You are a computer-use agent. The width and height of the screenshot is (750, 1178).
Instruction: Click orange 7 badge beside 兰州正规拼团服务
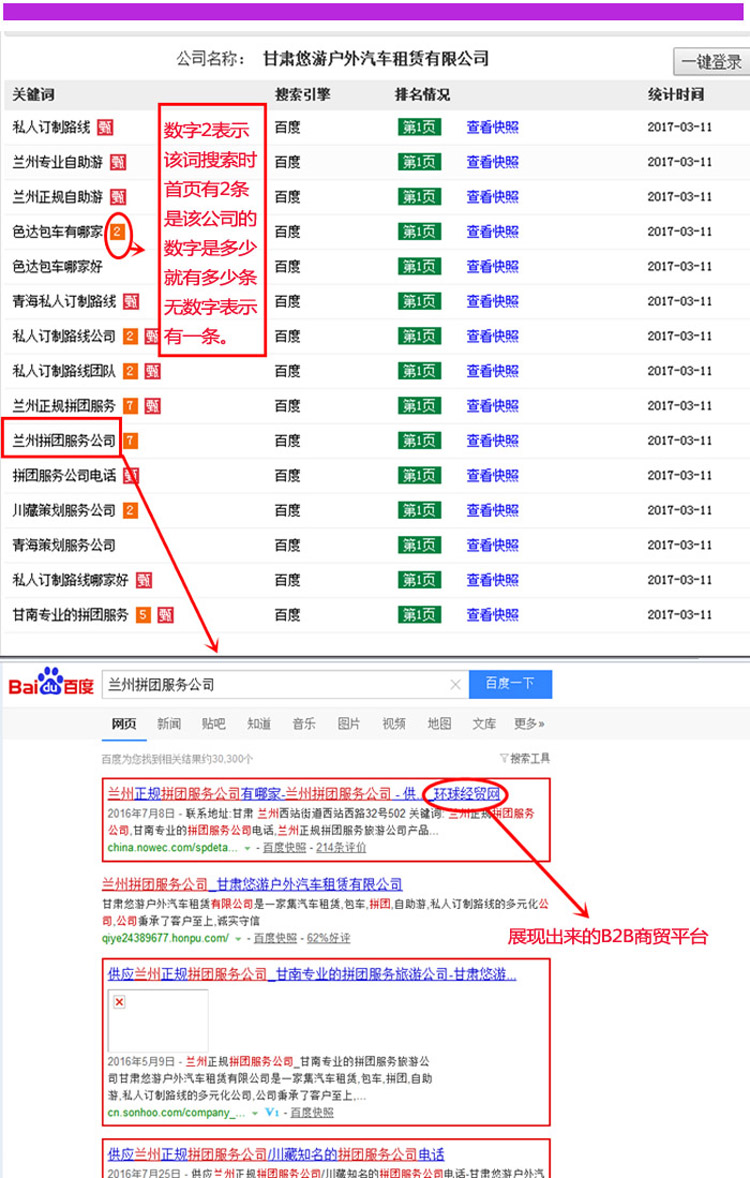[x=130, y=406]
